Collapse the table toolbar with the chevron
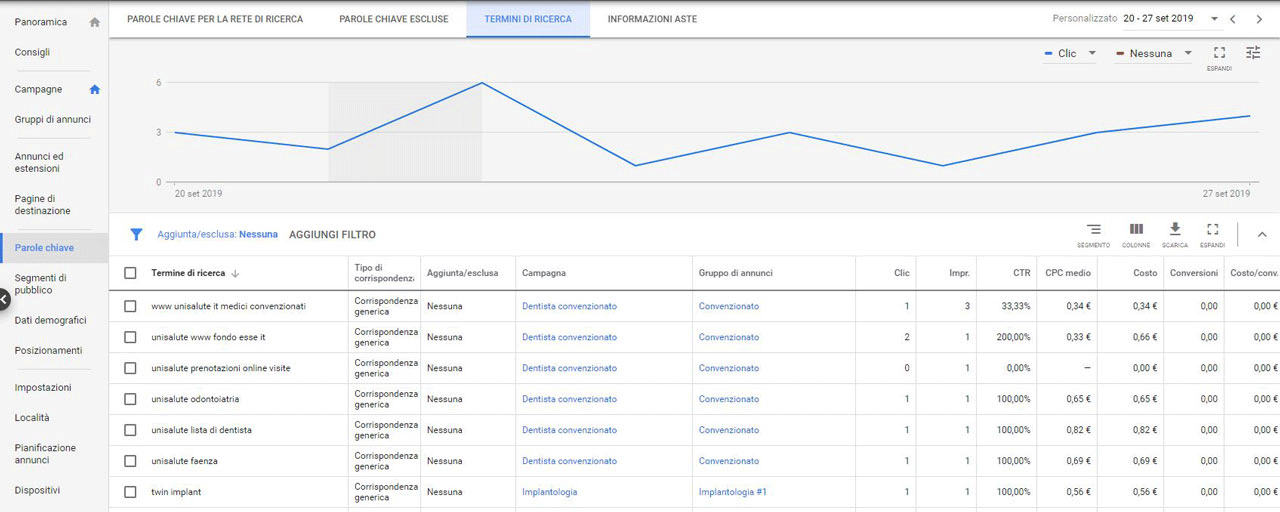 coord(1262,235)
